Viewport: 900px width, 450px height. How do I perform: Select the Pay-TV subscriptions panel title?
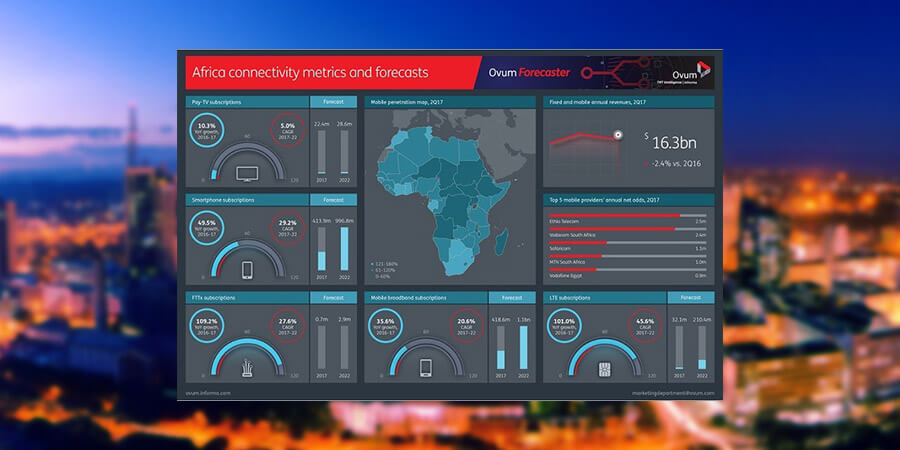point(216,102)
